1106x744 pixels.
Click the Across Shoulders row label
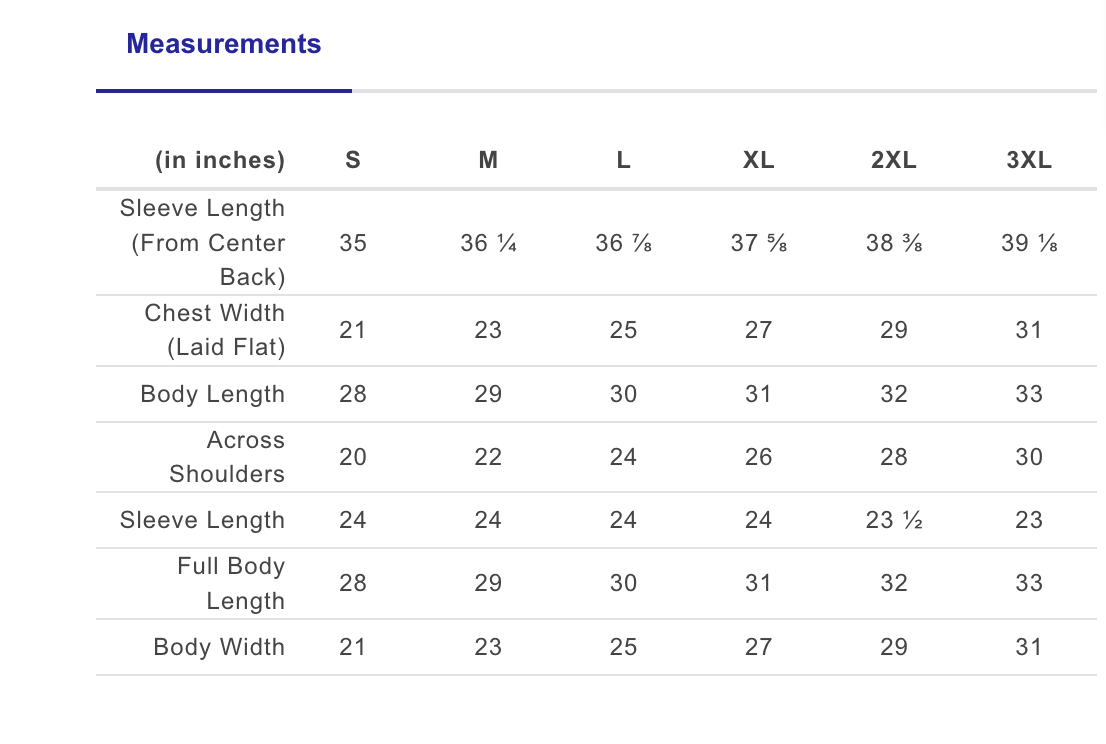[x=227, y=457]
